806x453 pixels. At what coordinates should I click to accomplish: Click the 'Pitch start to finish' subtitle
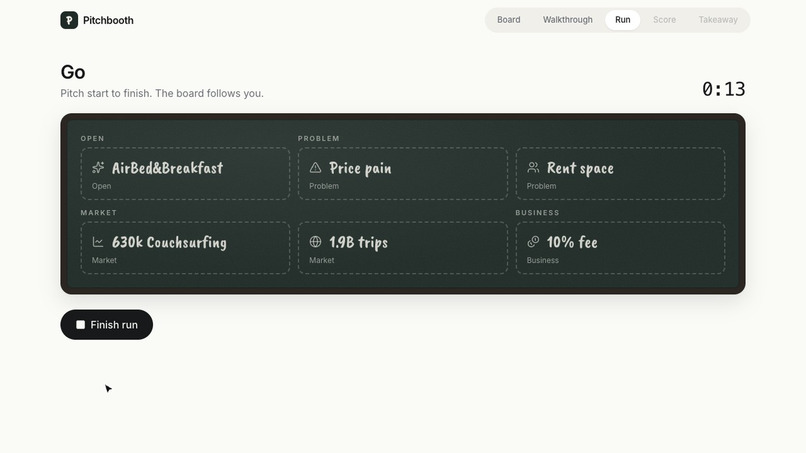(162, 94)
